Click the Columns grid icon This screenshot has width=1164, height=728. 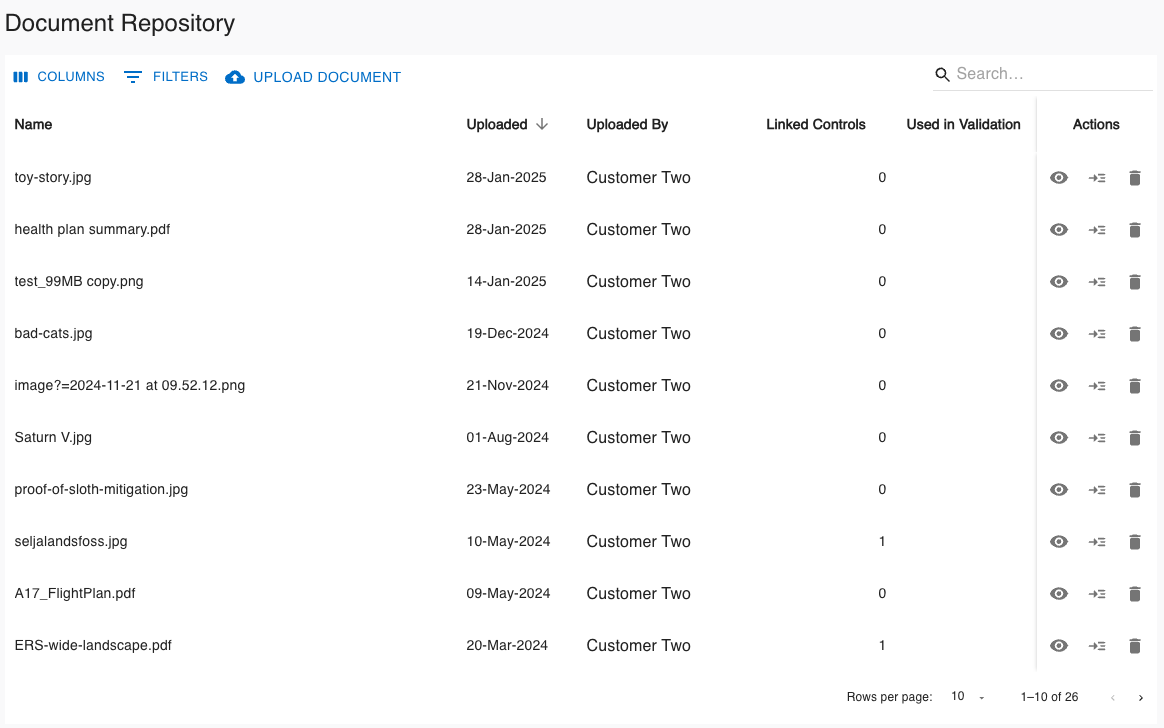pos(20,76)
